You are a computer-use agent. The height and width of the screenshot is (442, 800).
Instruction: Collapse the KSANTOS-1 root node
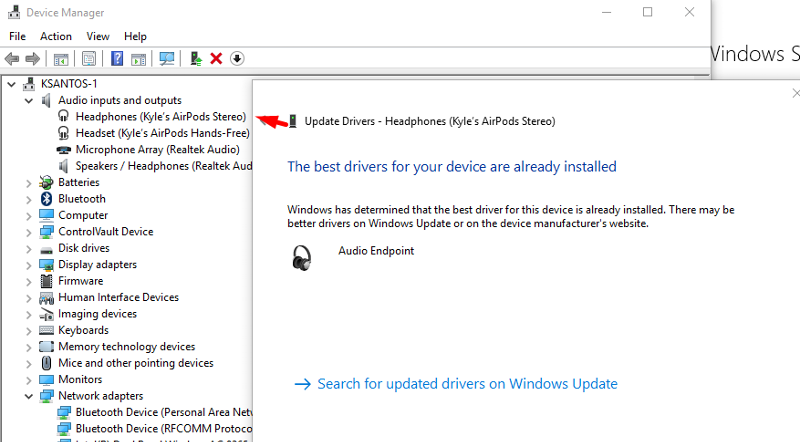pyautogui.click(x=11, y=84)
